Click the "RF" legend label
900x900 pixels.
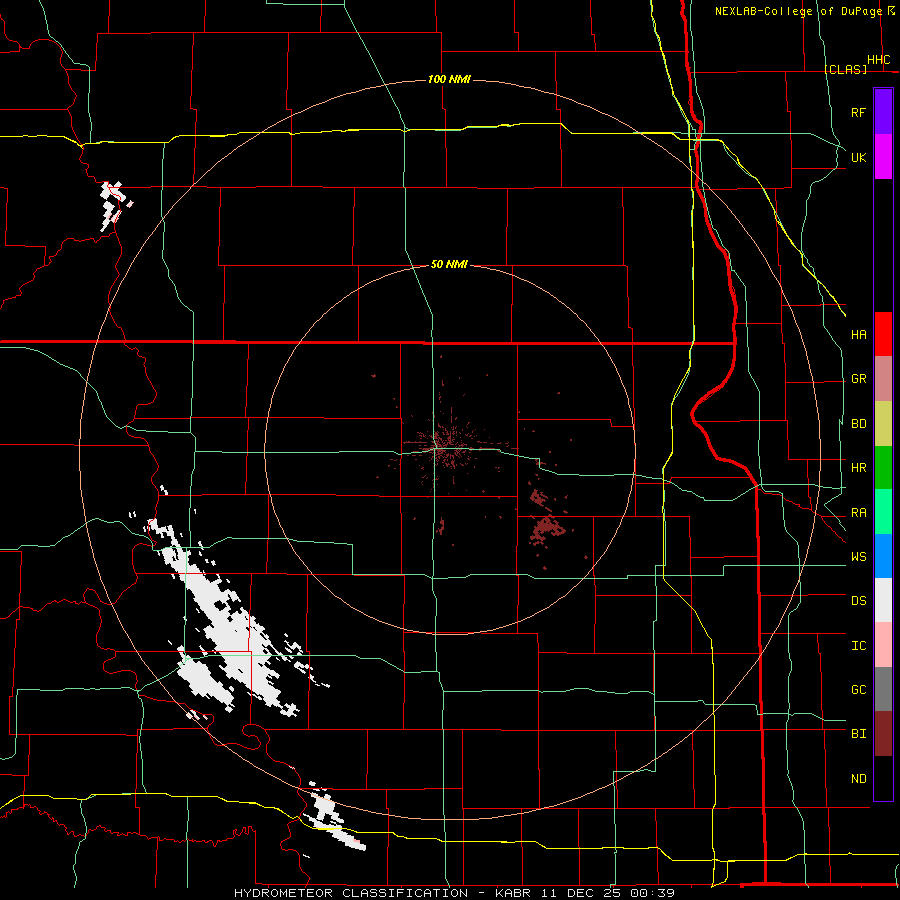pos(859,113)
